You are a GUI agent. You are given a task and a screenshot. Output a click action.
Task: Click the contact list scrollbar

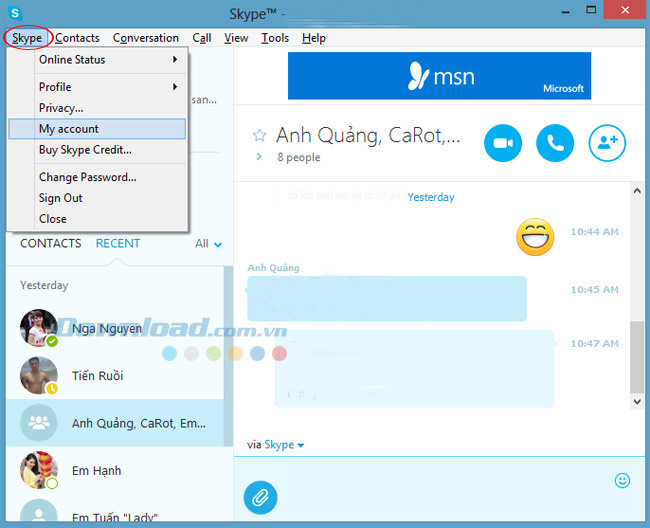[x=228, y=356]
